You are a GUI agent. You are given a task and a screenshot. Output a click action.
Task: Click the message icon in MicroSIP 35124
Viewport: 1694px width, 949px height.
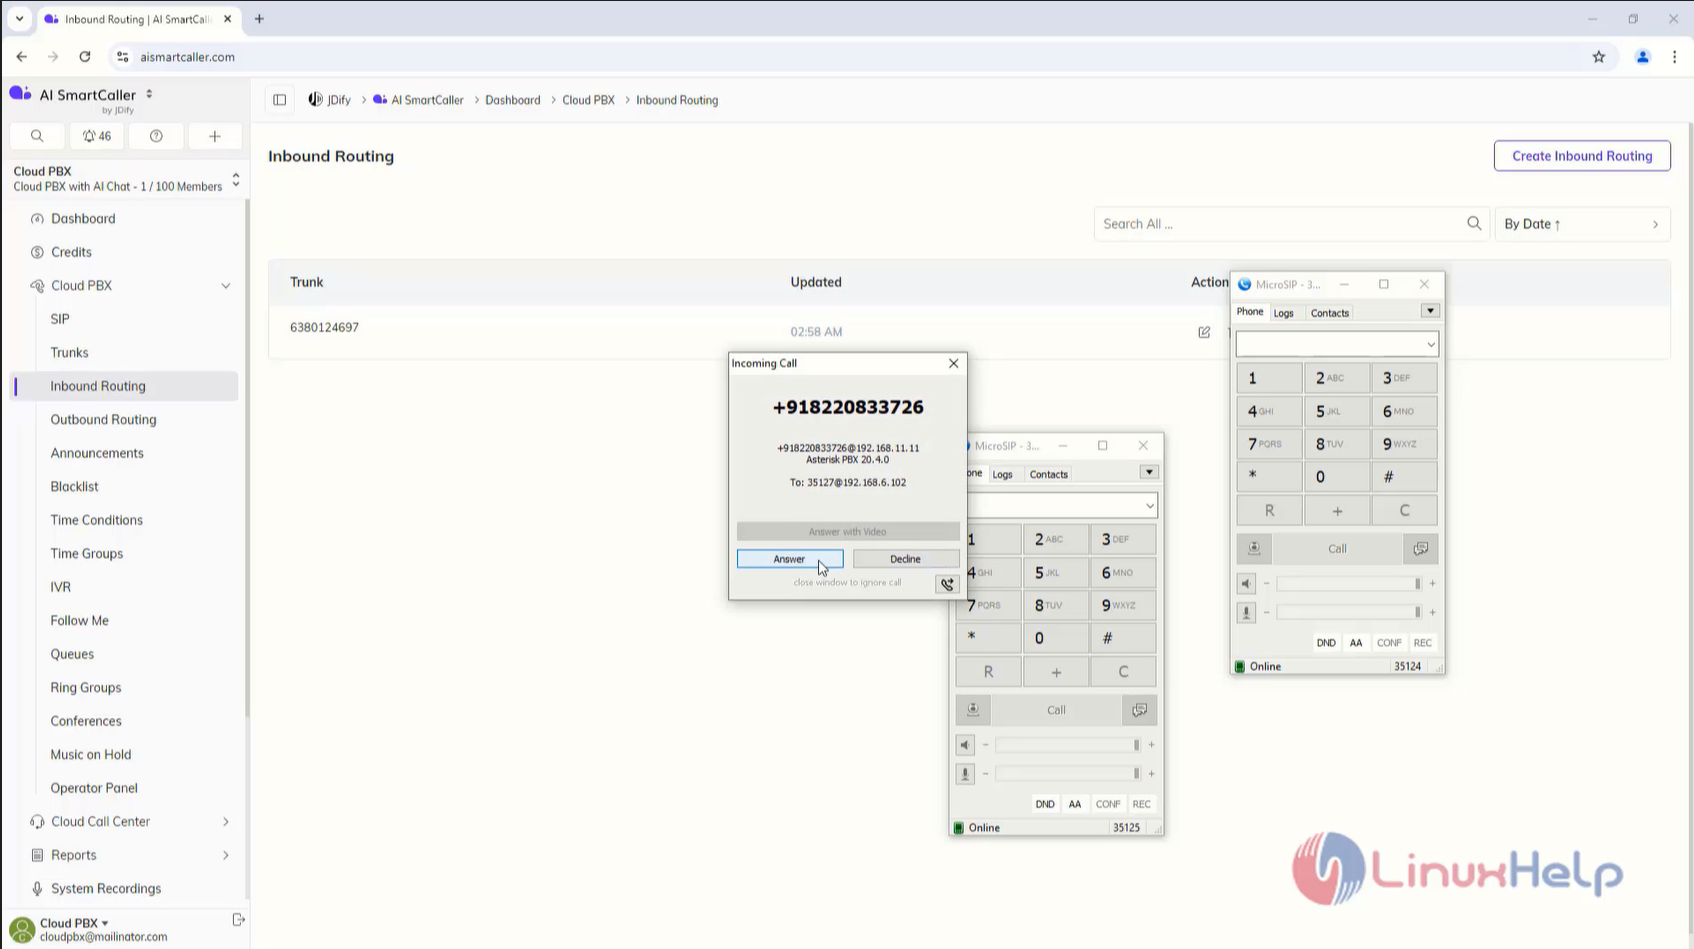(x=1421, y=548)
